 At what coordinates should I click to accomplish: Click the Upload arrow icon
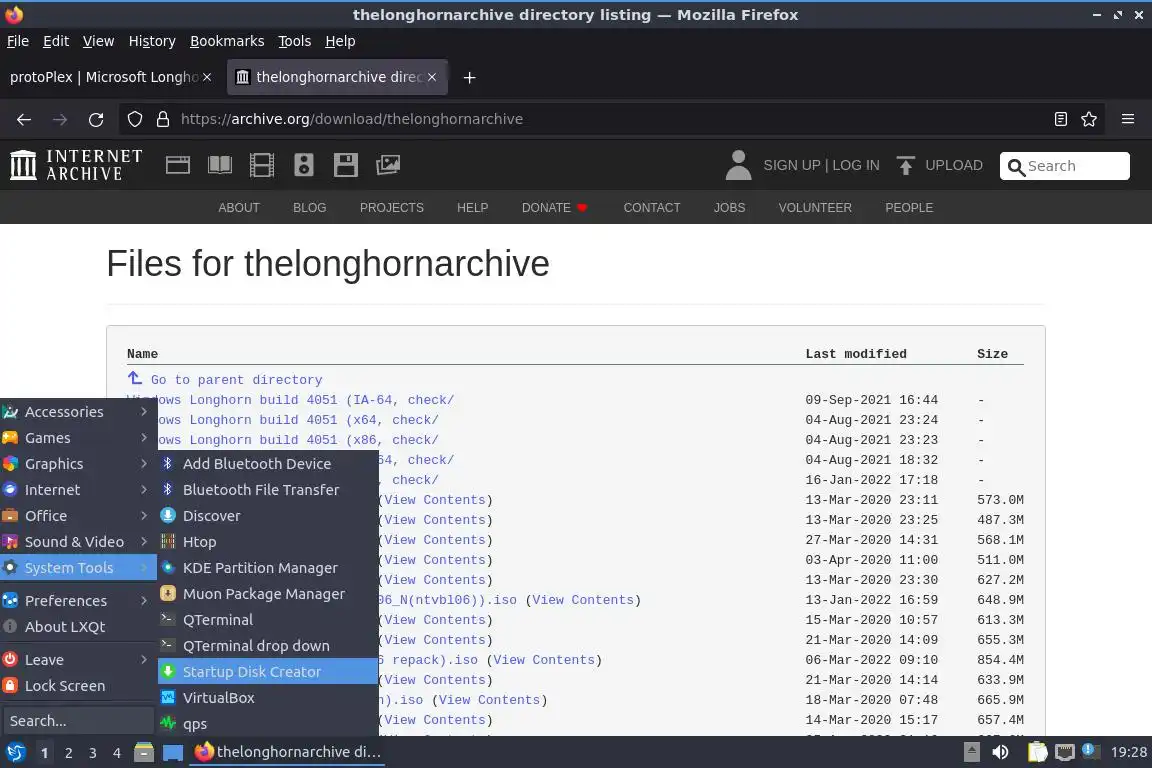(905, 165)
